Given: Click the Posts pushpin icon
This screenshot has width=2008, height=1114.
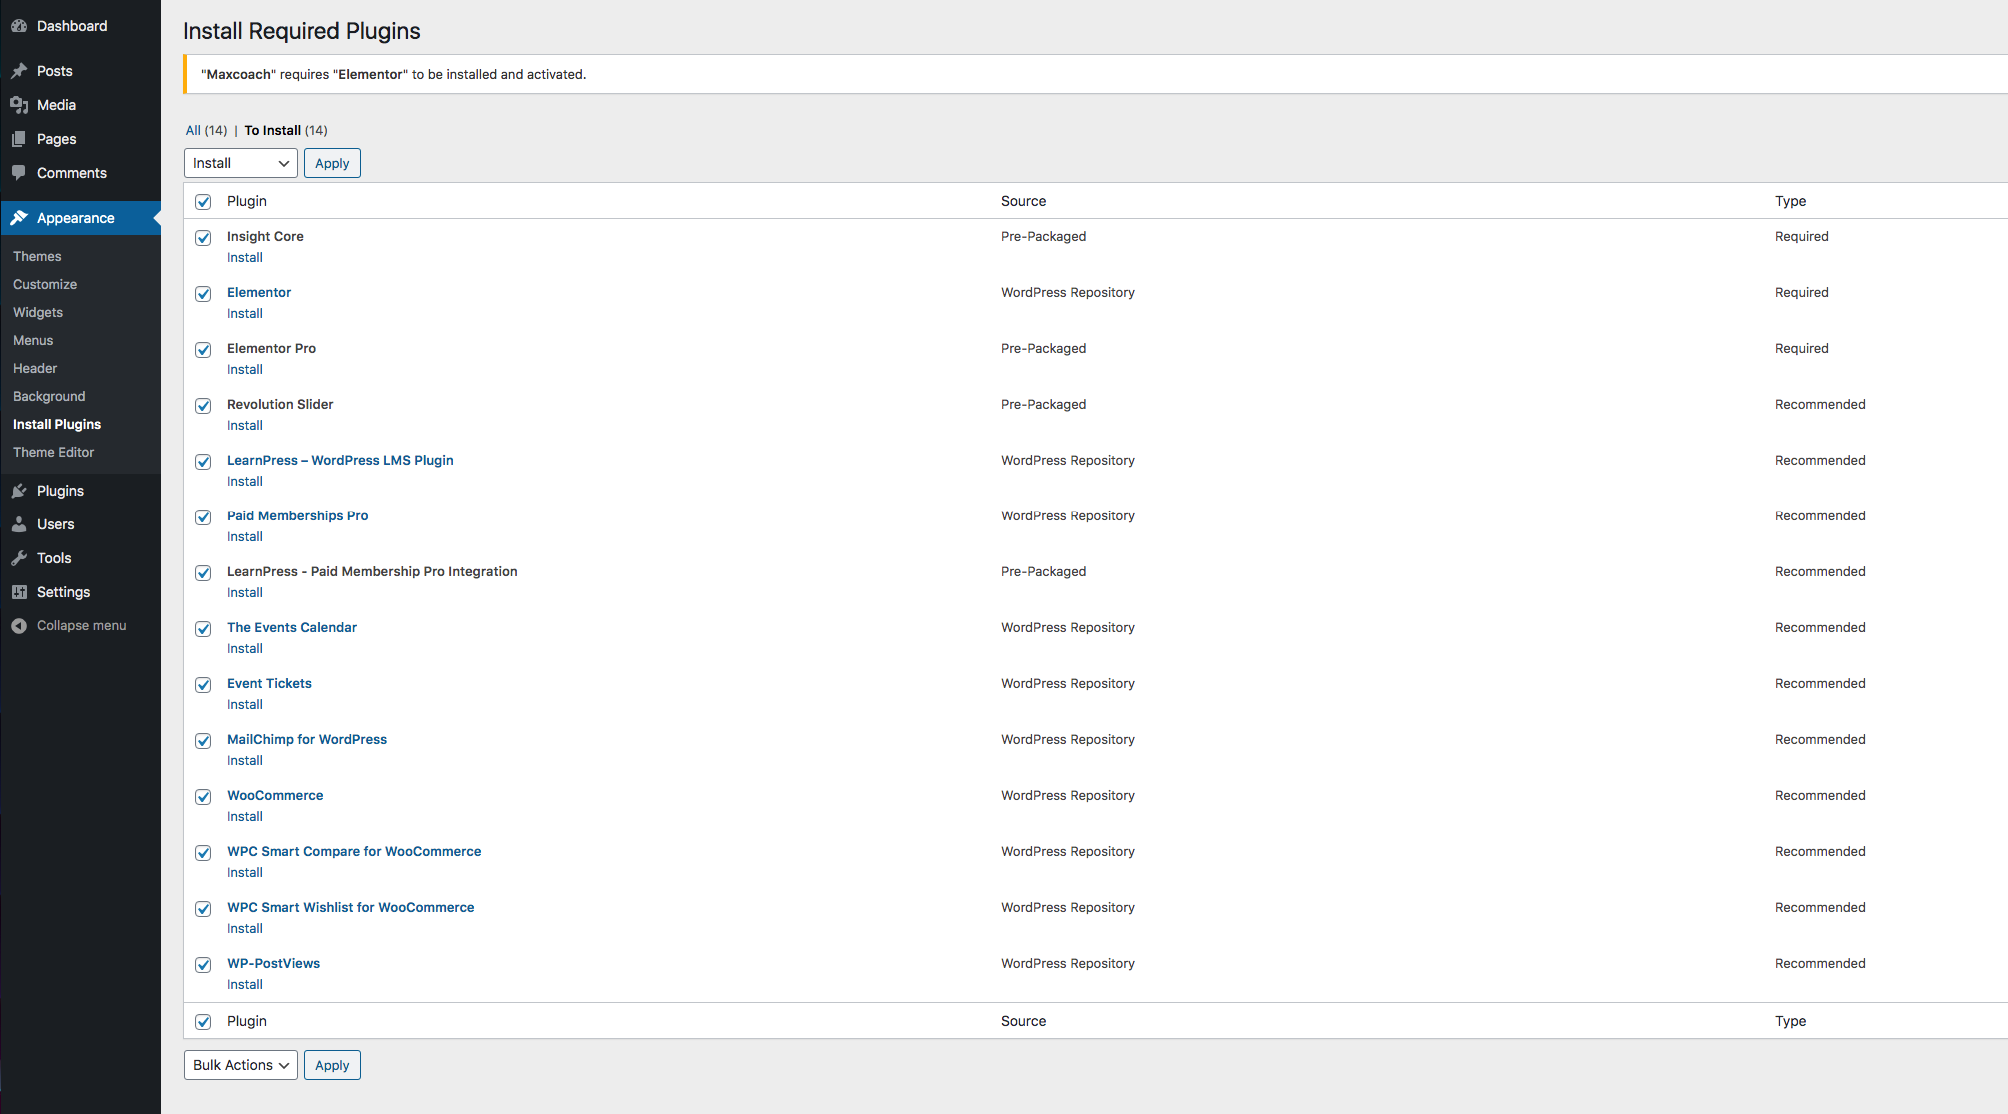Looking at the screenshot, I should 19,71.
